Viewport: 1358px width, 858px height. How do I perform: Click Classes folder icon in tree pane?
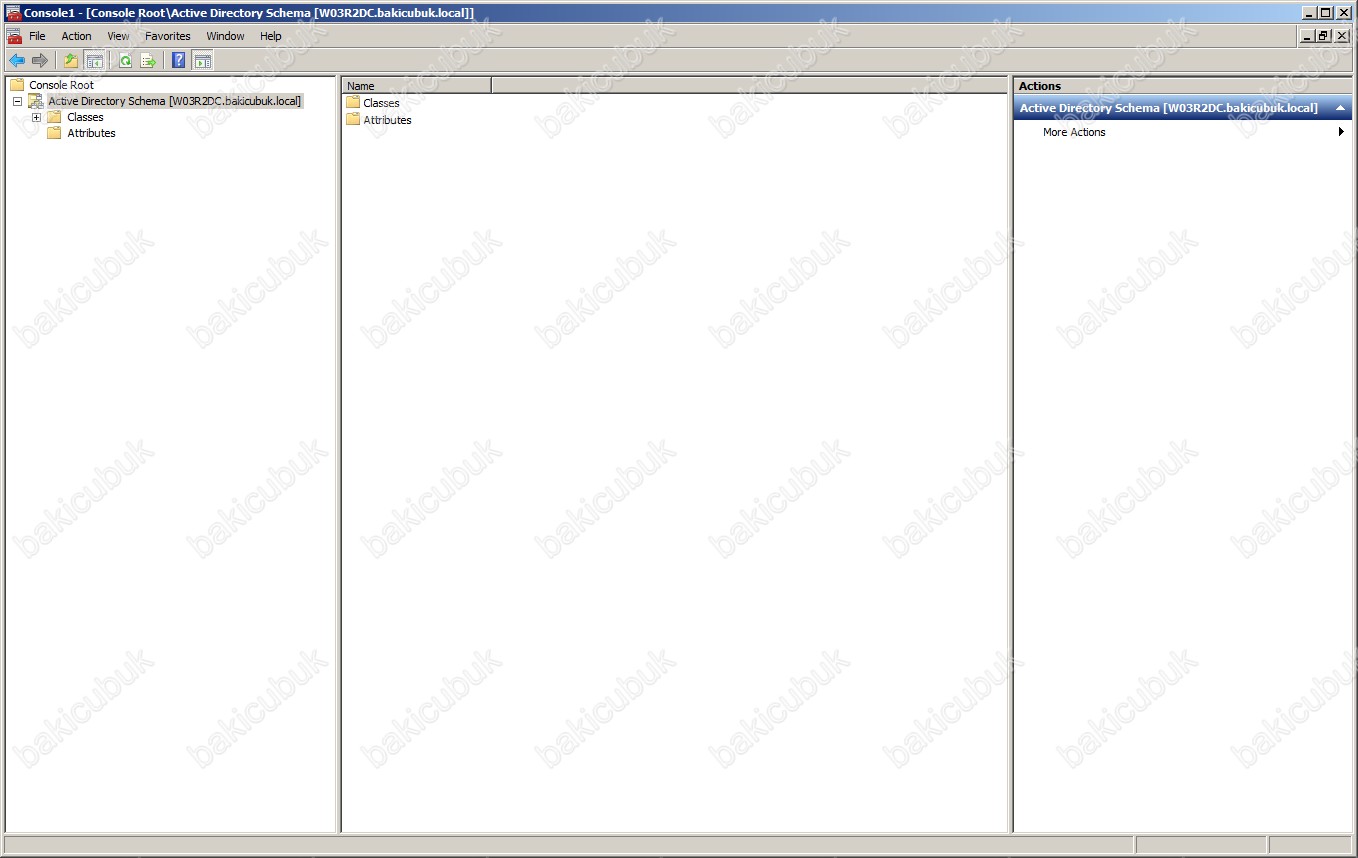(54, 117)
